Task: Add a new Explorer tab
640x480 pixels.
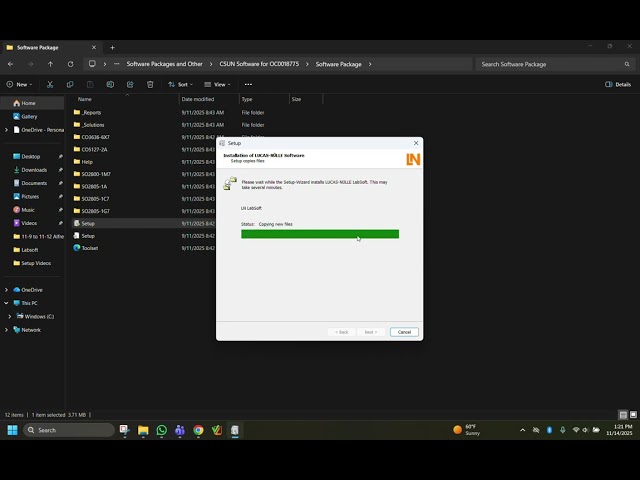Action: pos(112,48)
